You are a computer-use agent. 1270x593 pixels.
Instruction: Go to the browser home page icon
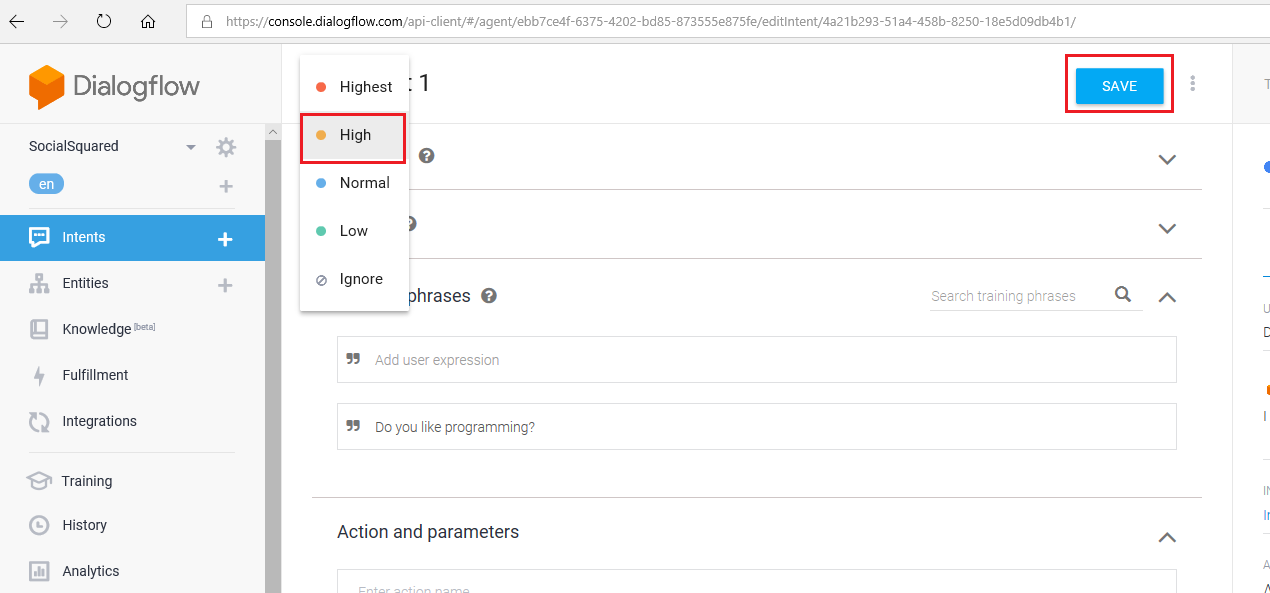(x=148, y=21)
